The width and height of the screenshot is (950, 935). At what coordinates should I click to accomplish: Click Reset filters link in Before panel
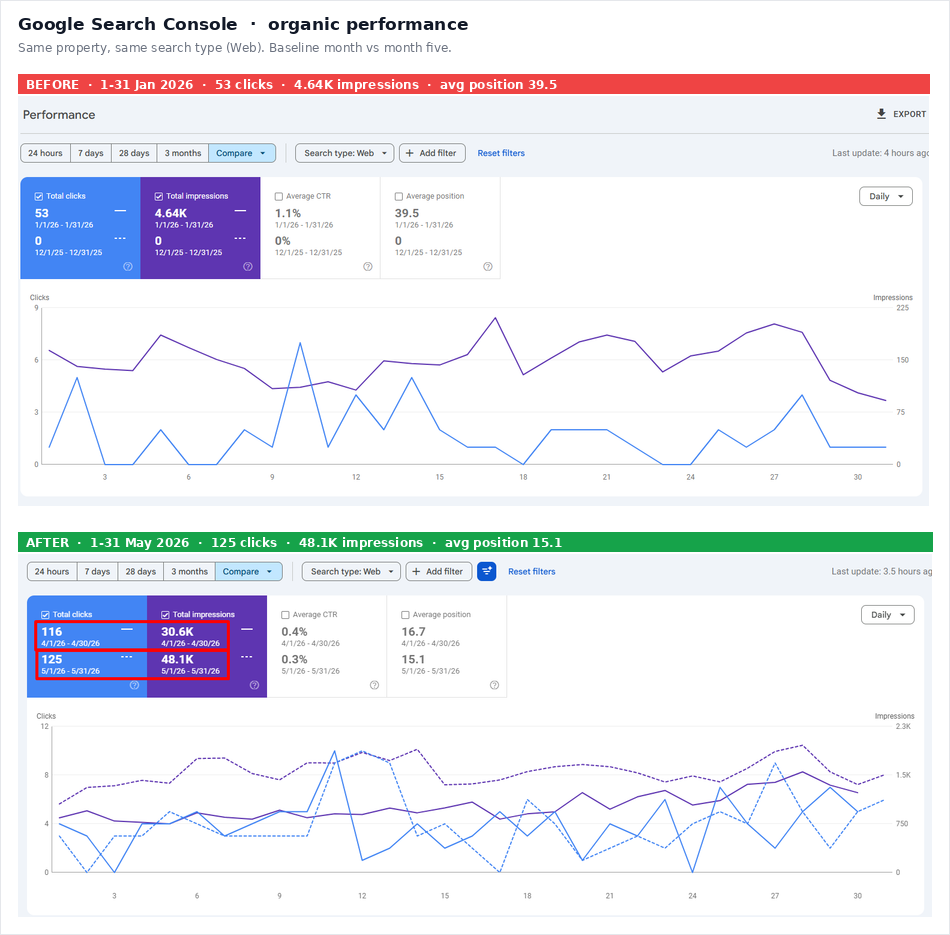(x=501, y=153)
